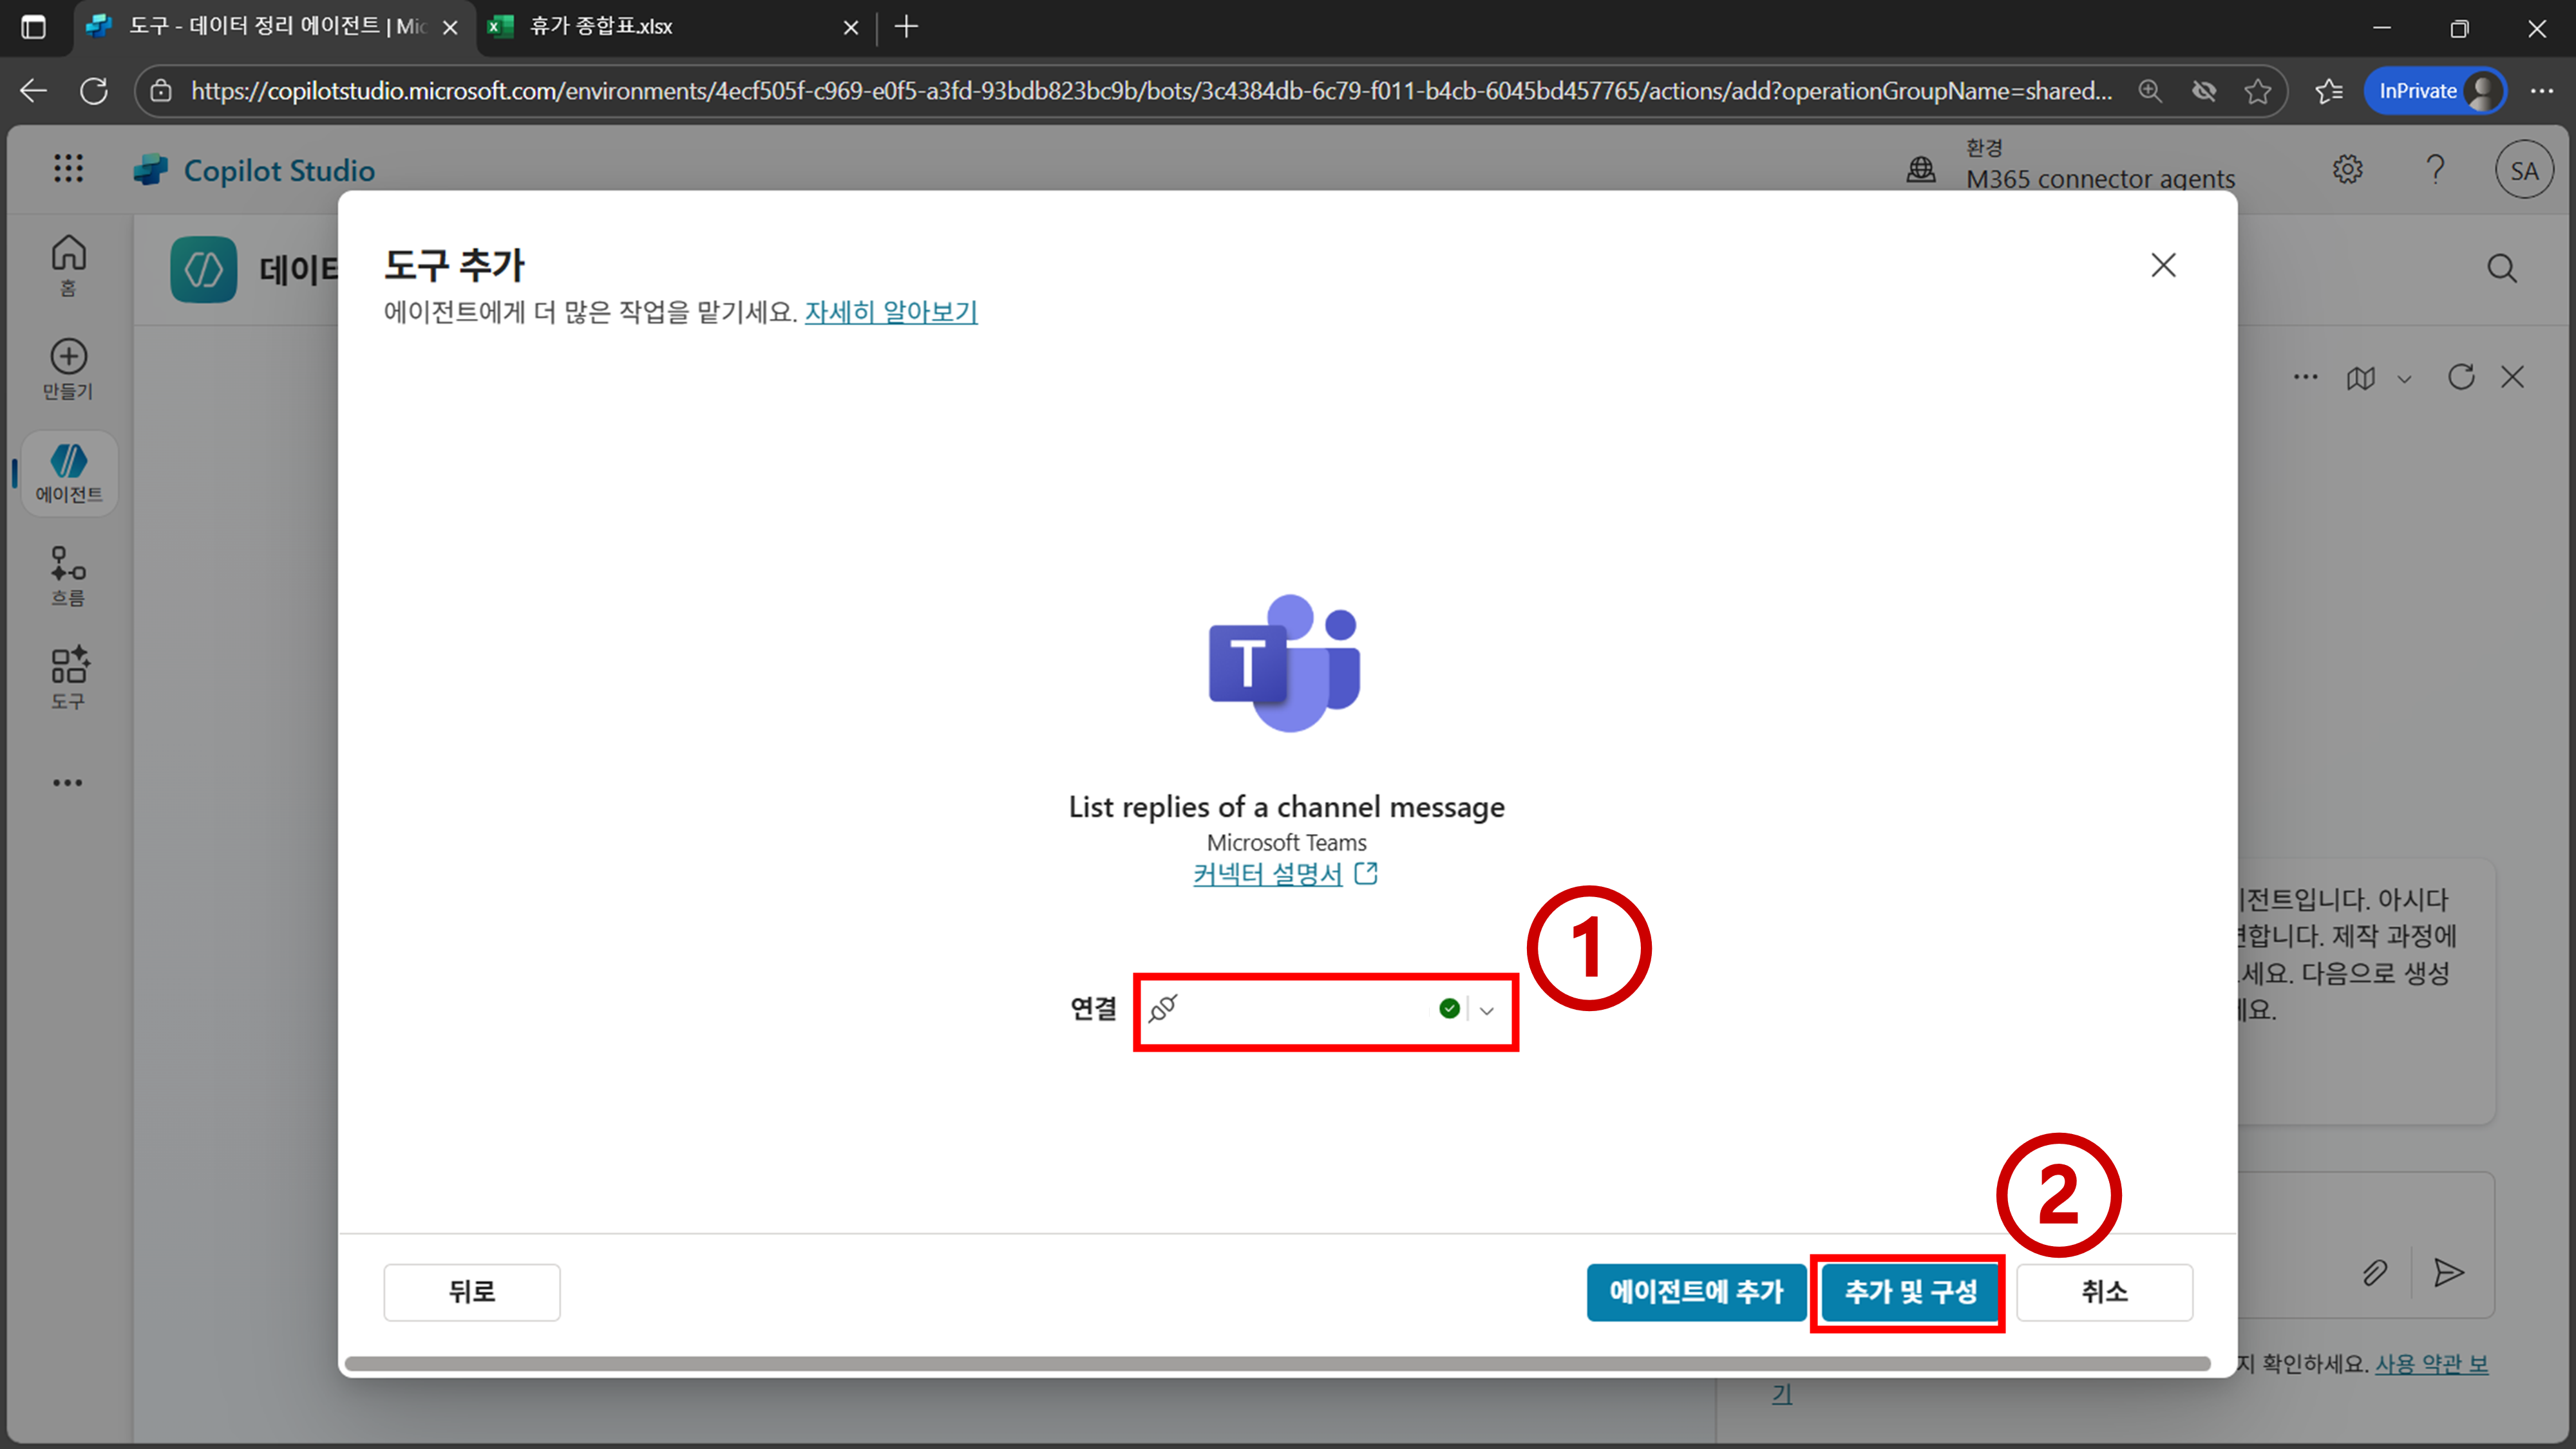The width and height of the screenshot is (2576, 1449).
Task: Click the app launcher waffle icon
Action: click(x=68, y=168)
